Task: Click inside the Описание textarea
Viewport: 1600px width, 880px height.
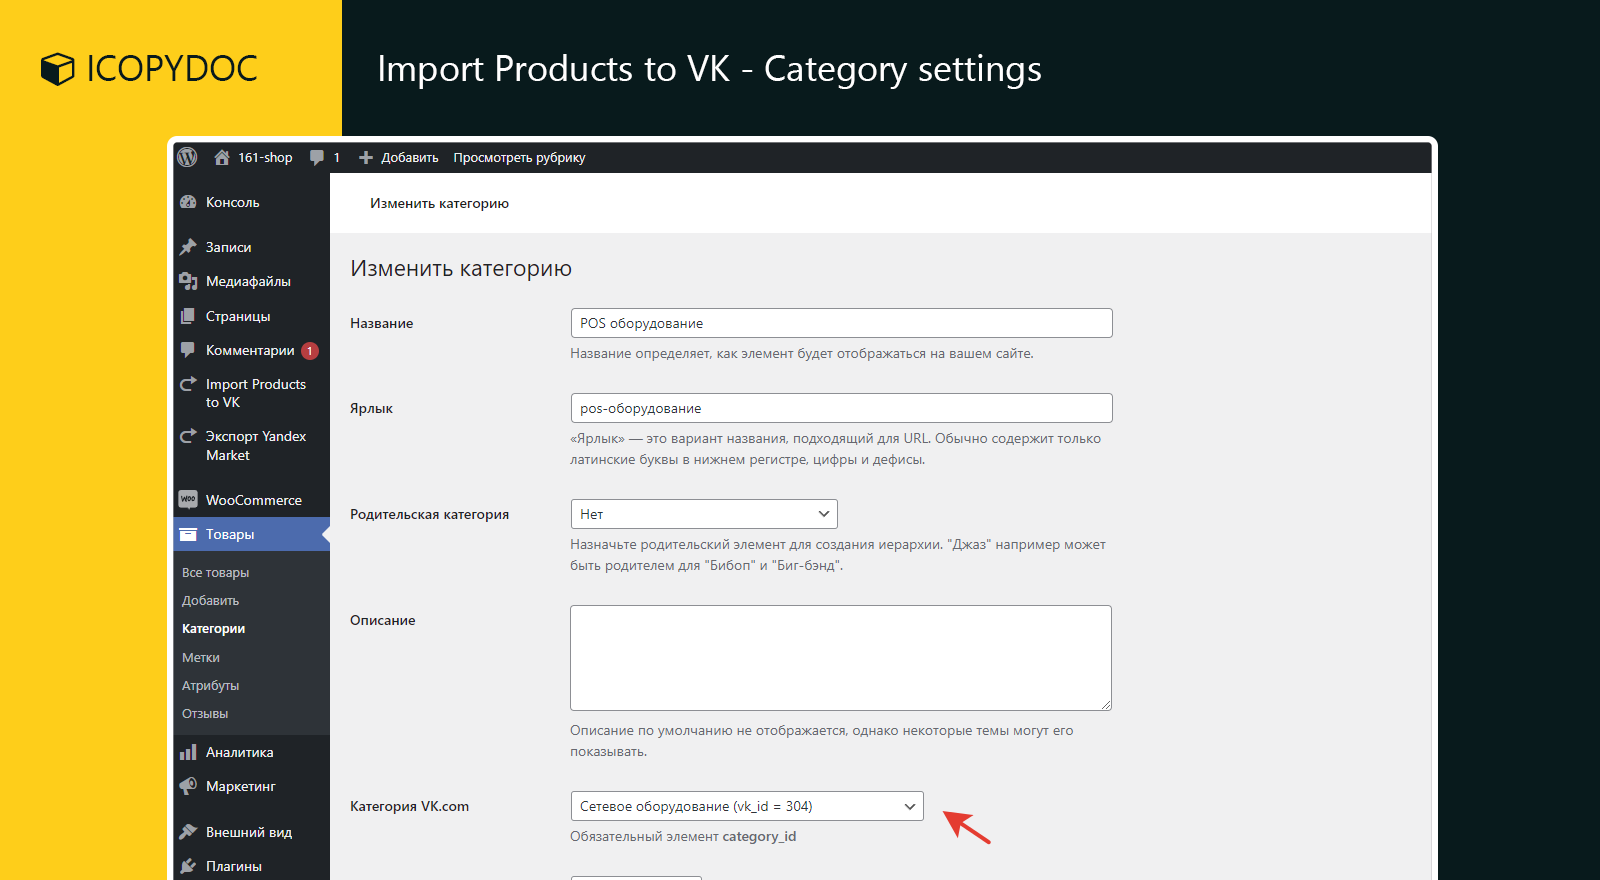Action: tap(841, 658)
